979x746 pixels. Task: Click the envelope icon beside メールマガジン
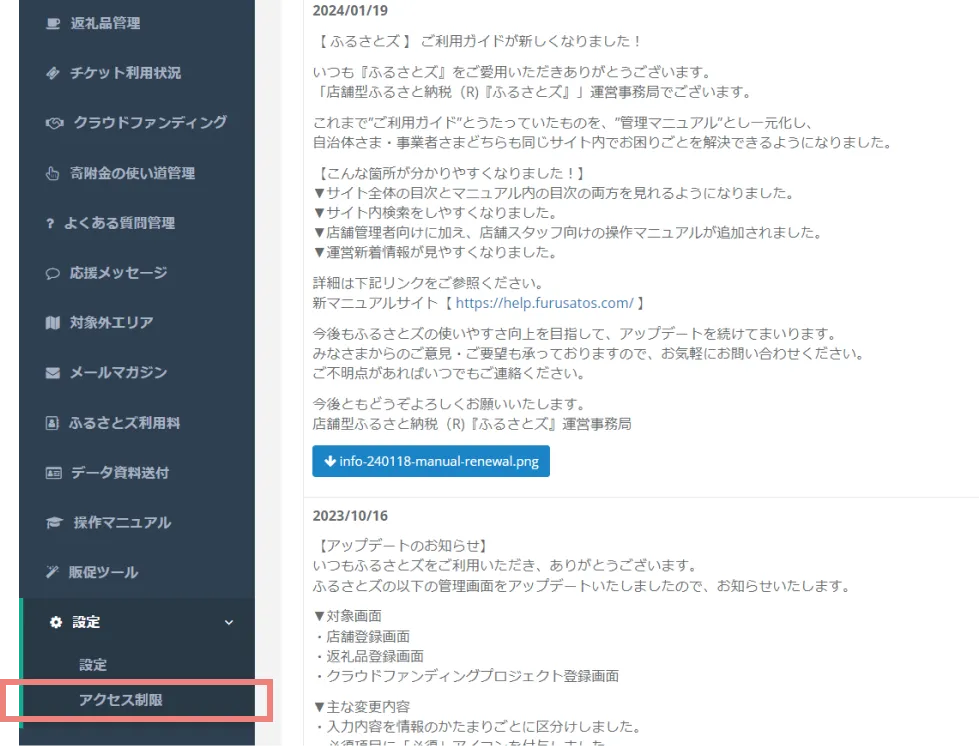[x=53, y=373]
